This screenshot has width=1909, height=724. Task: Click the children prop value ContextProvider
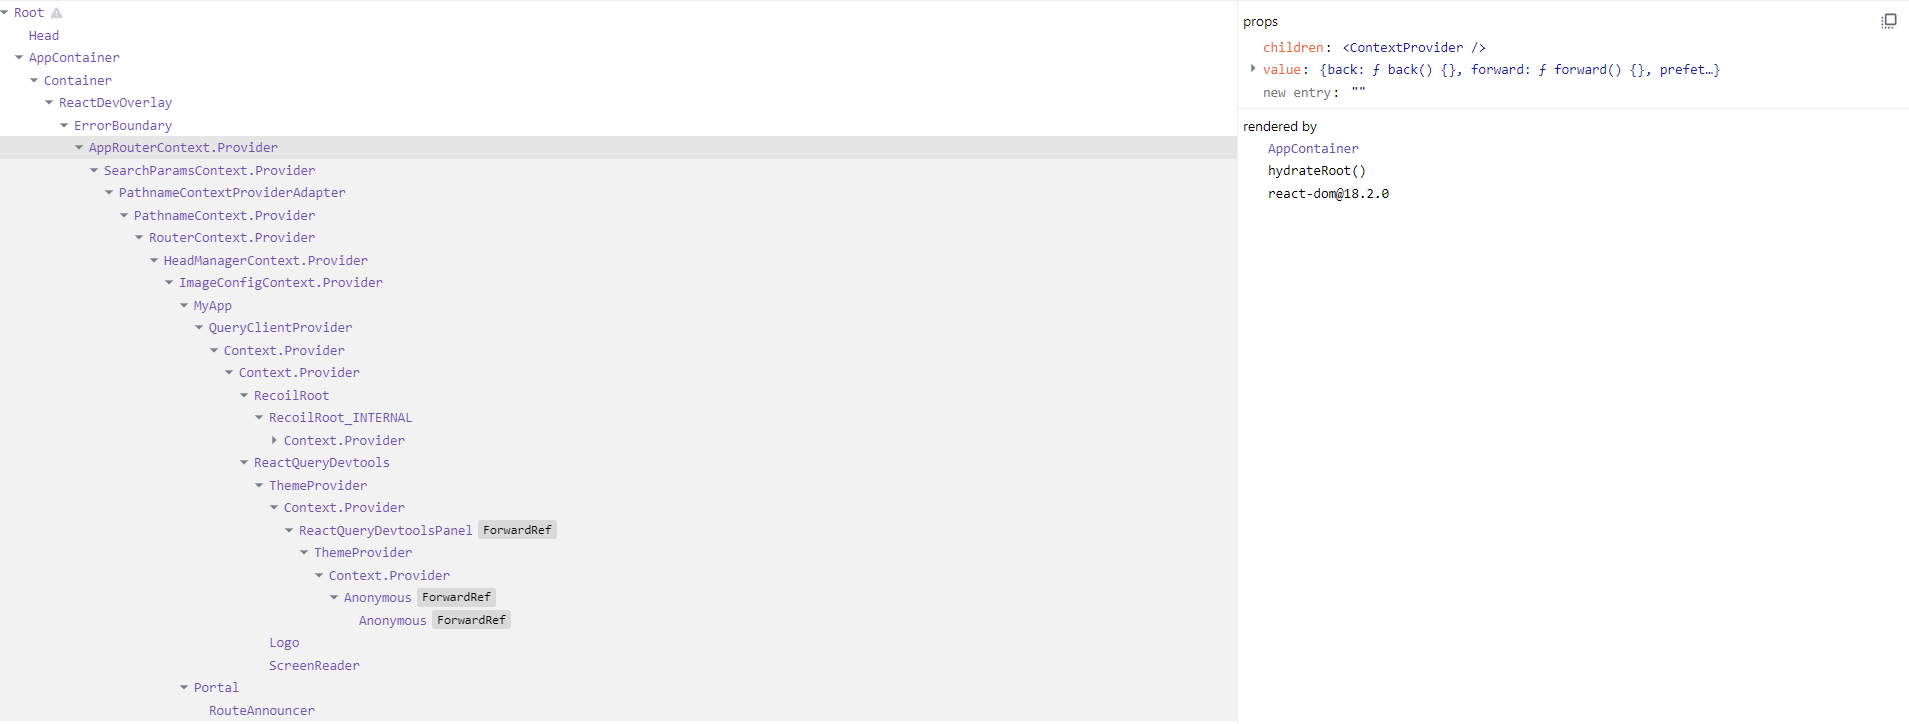pos(1414,47)
